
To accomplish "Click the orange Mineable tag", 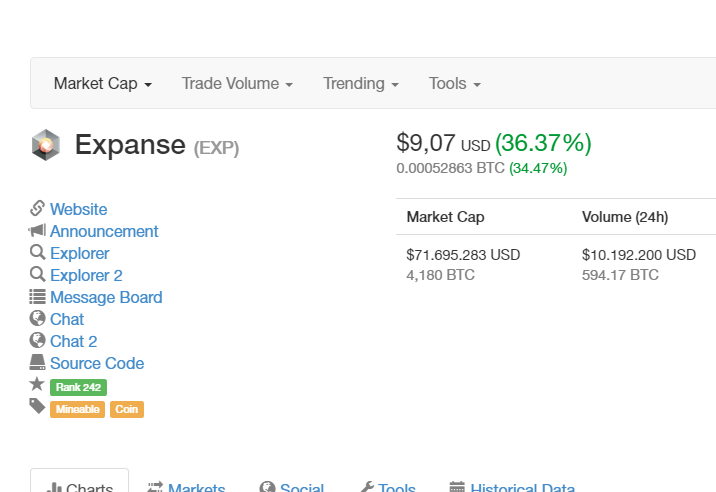I will [x=77, y=409].
